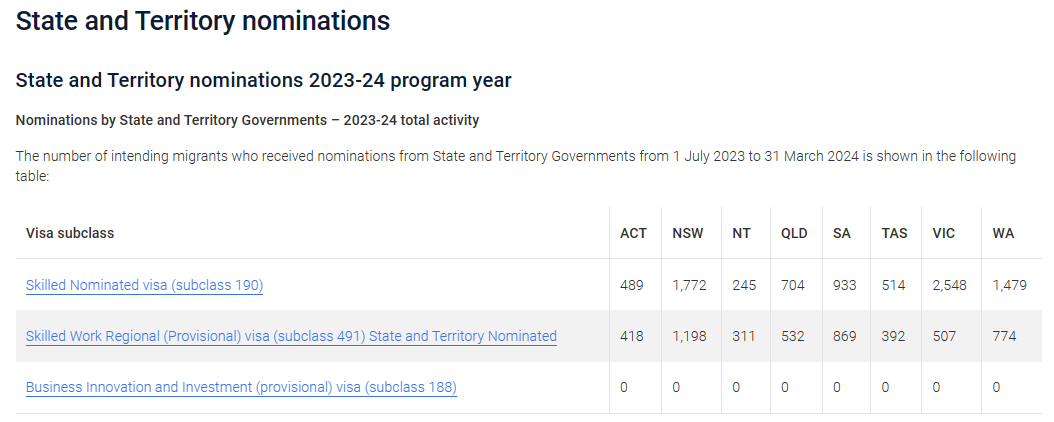This screenshot has height=422, width=1054.
Task: Select the NSW value 1,772 cell
Action: pyautogui.click(x=690, y=285)
